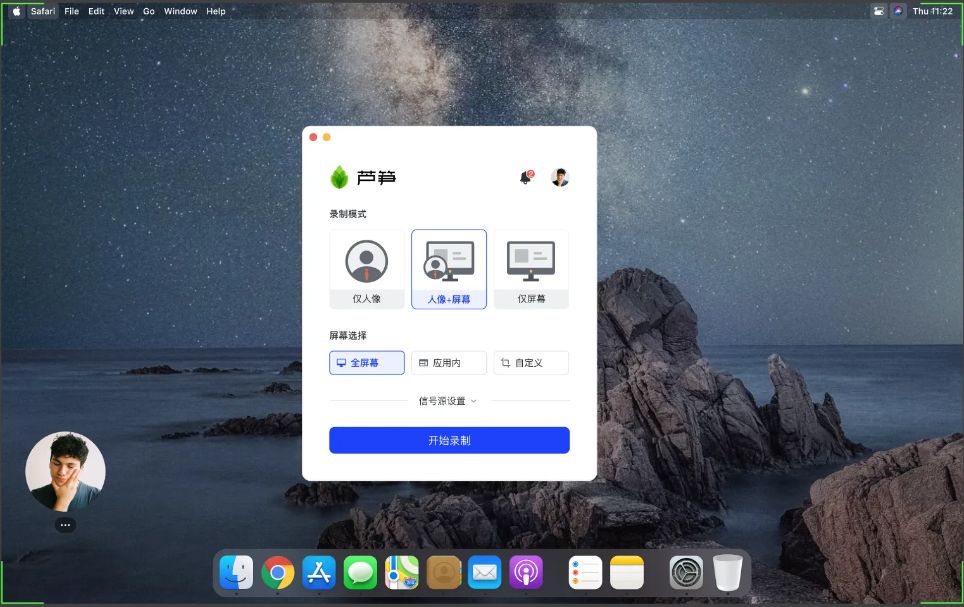
Task: Open Google Chrome from the dock
Action: [x=278, y=572]
